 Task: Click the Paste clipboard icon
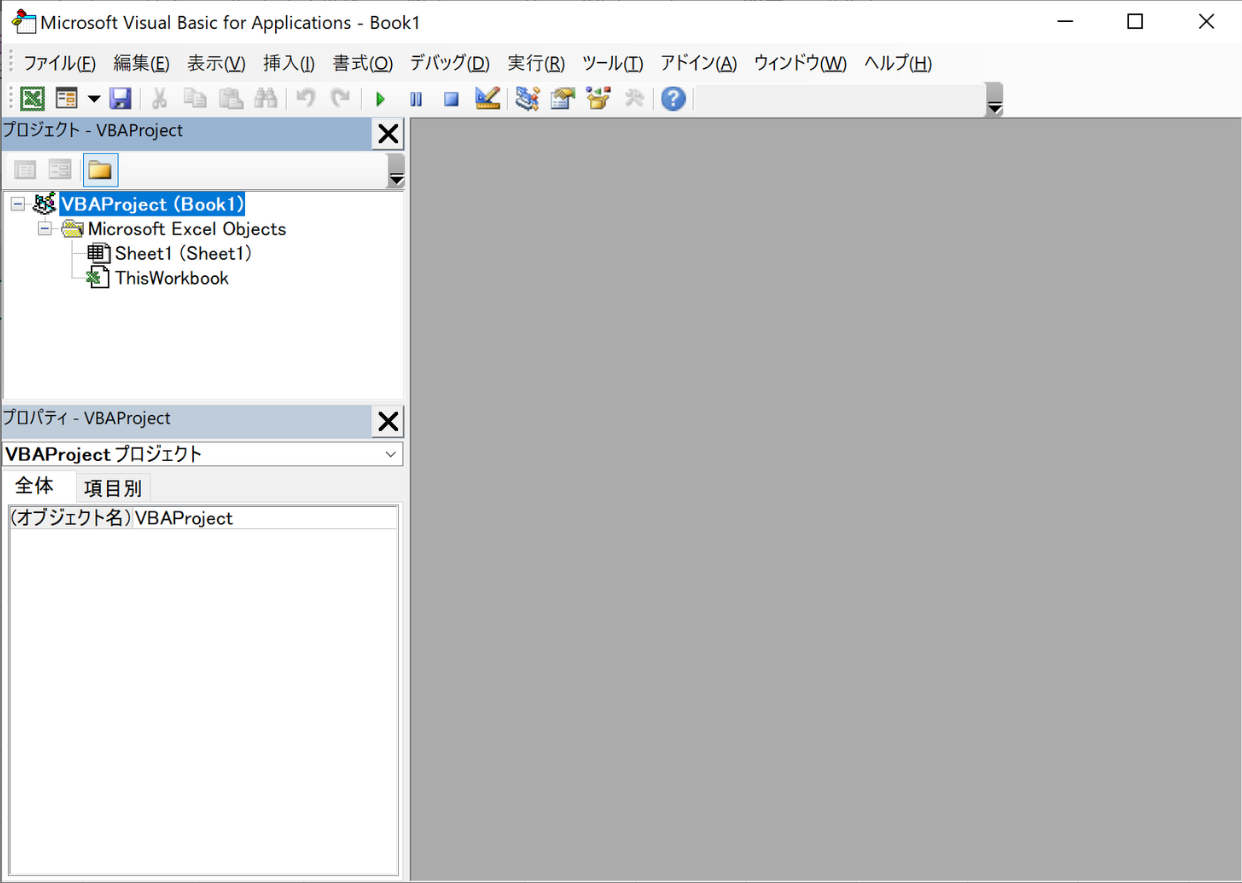click(231, 99)
